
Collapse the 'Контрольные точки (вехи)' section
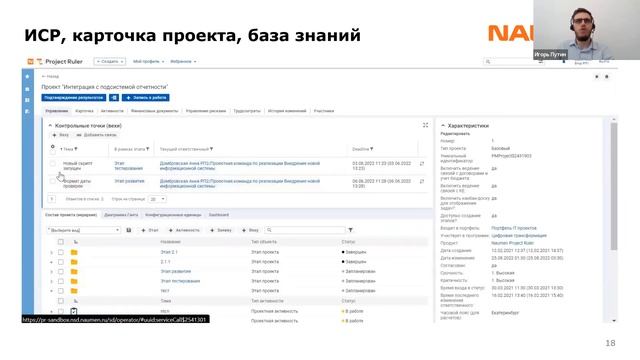pyautogui.click(x=50, y=126)
